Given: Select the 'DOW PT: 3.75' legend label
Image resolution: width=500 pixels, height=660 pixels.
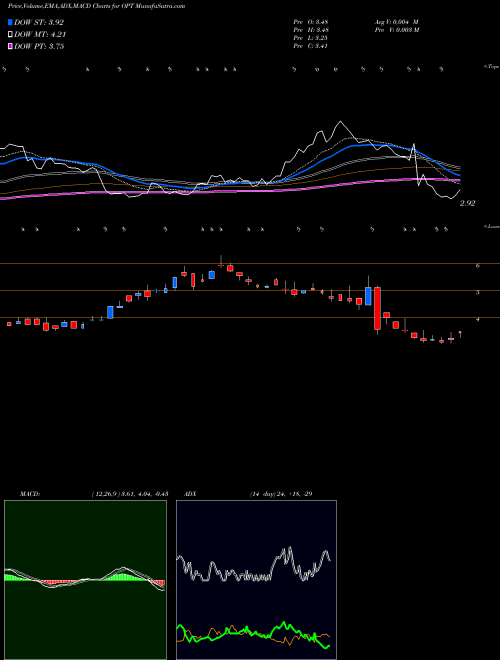Looking at the screenshot, I should click(x=39, y=46).
